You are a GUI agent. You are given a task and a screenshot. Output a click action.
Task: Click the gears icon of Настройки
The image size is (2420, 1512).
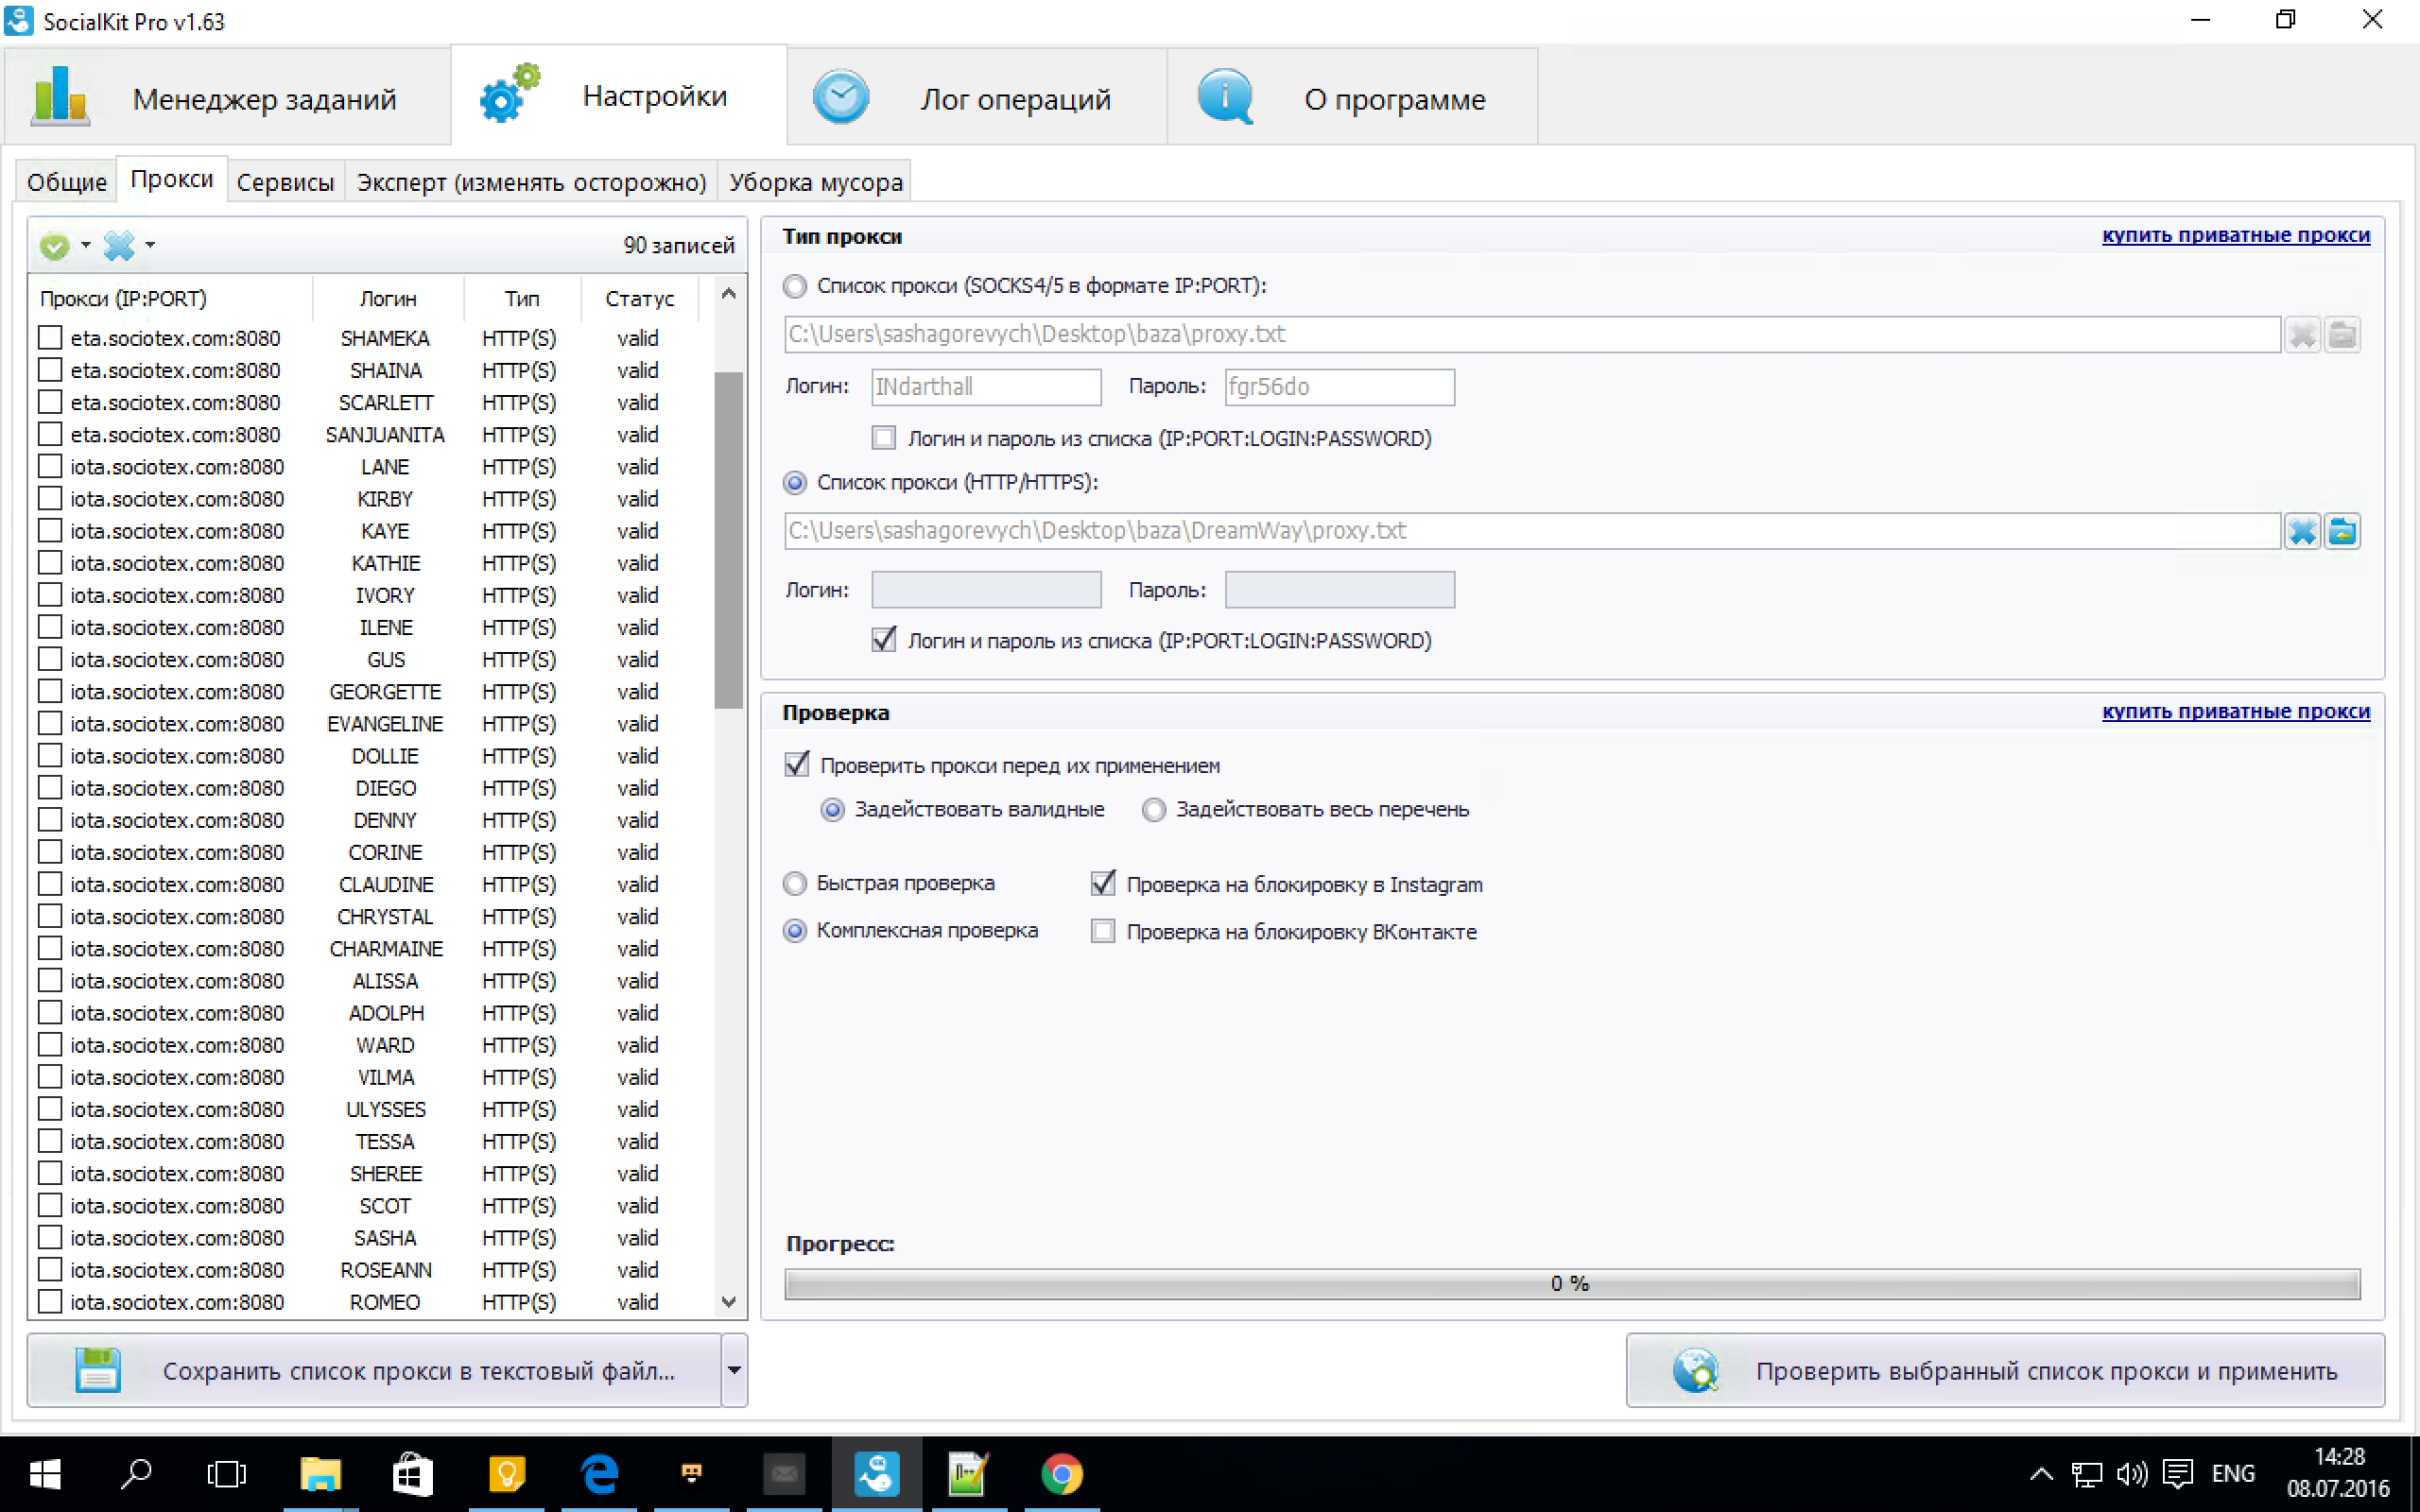(x=510, y=94)
